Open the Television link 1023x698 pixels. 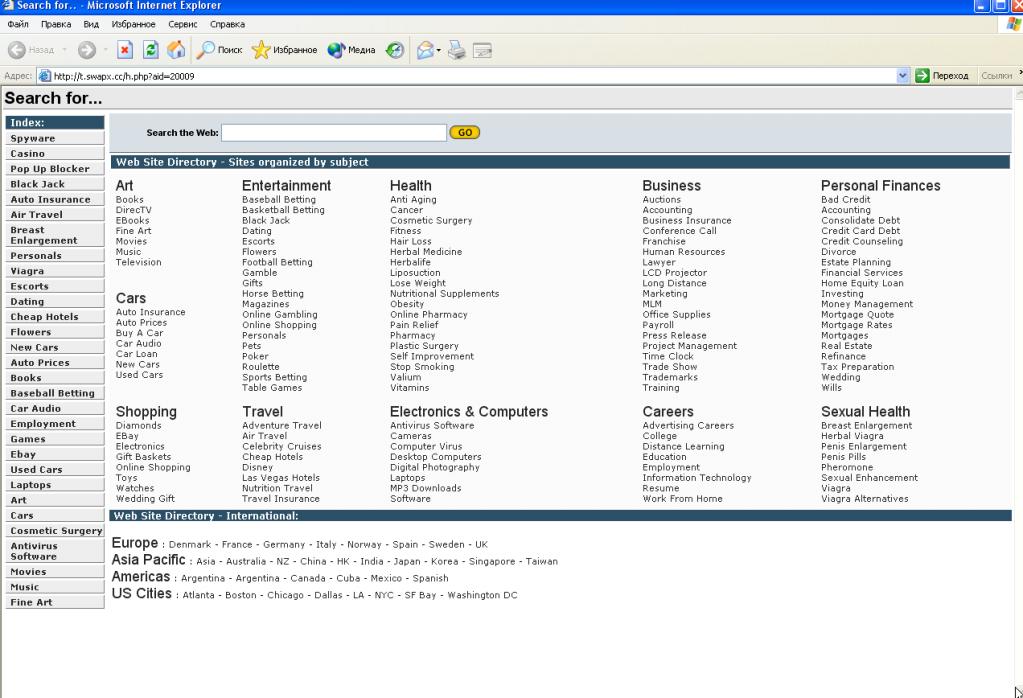[138, 262]
